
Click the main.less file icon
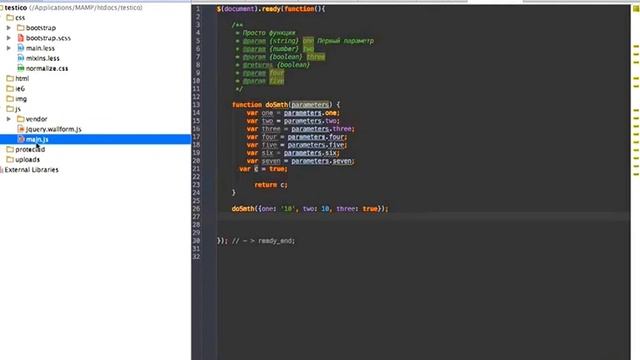coord(21,48)
